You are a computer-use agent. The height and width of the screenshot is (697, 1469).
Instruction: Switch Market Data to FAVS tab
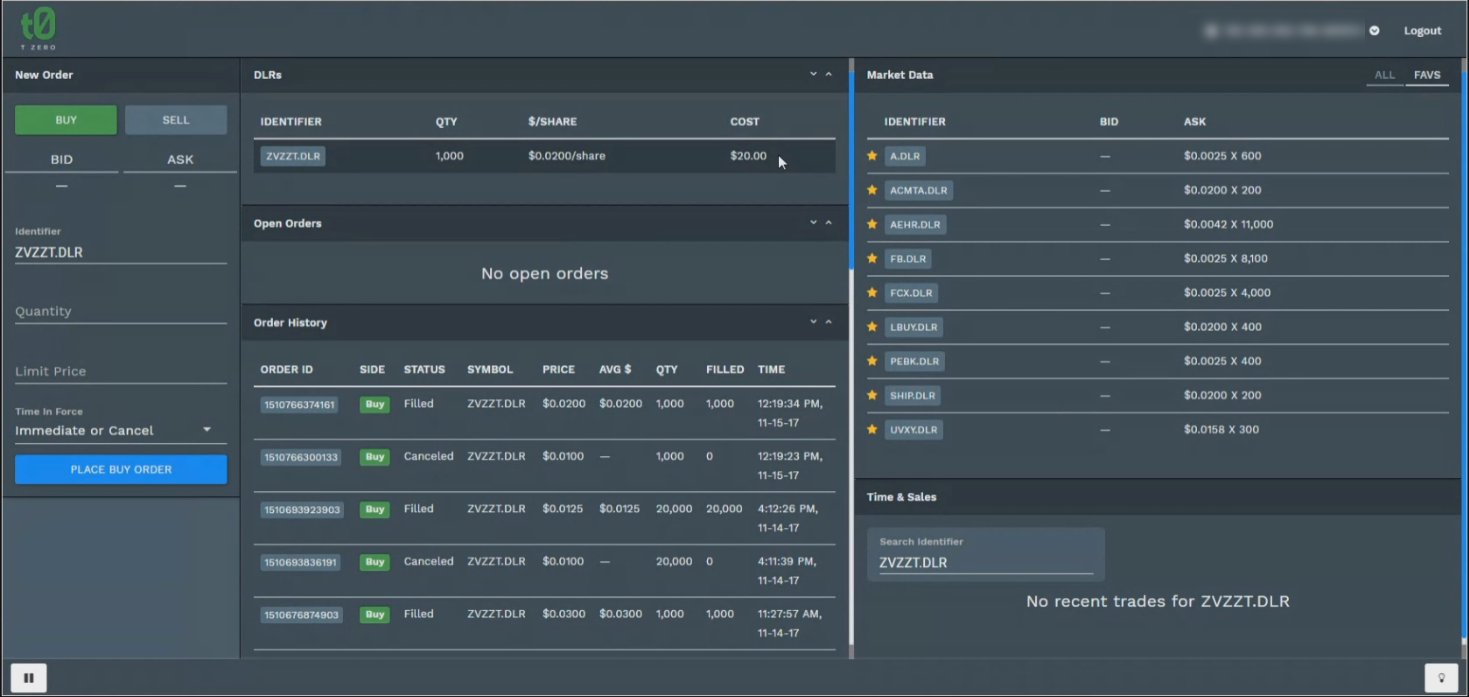pos(1427,75)
